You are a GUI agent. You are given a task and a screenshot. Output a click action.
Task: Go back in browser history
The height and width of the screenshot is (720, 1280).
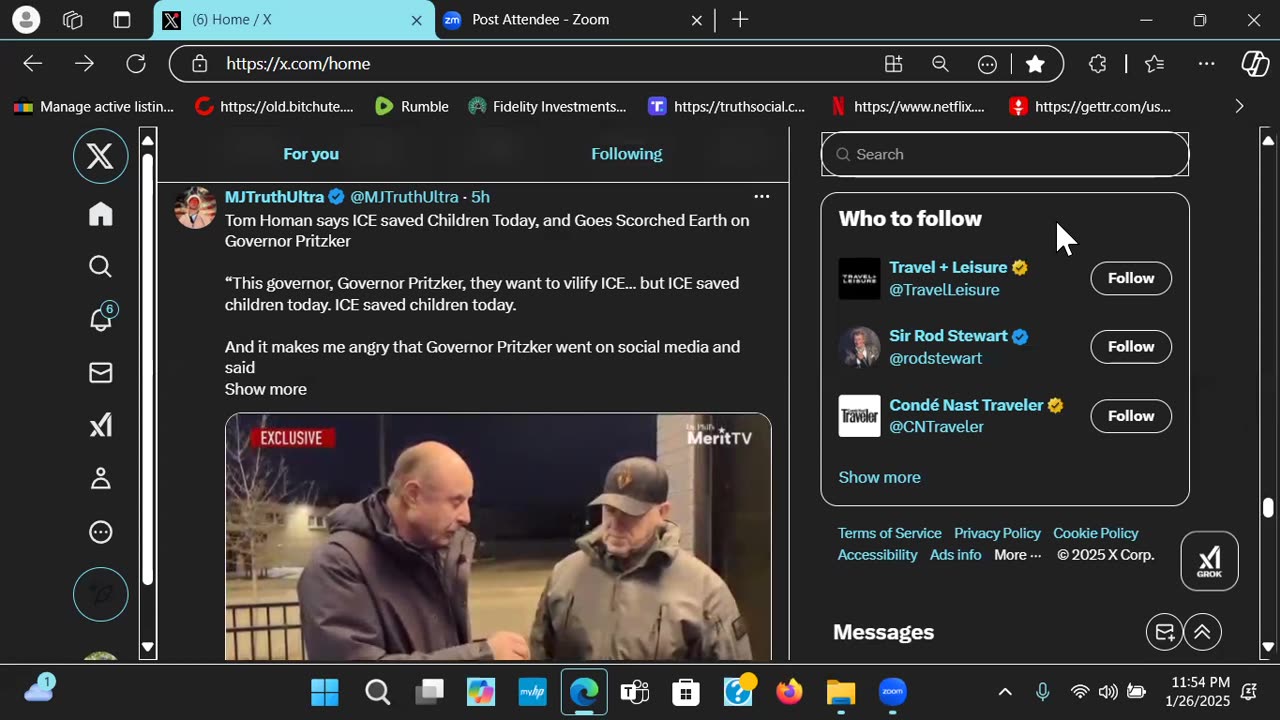33,64
